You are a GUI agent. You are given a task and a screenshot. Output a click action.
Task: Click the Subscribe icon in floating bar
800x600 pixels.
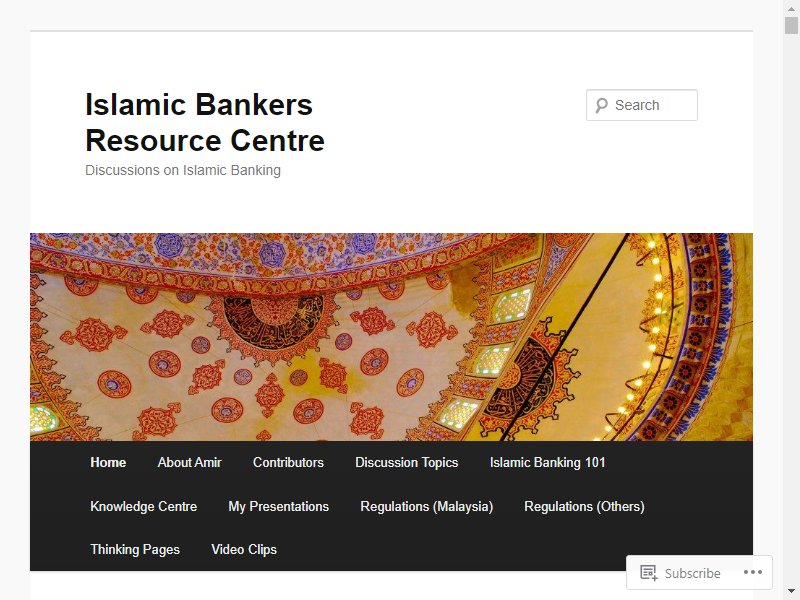tap(648, 573)
